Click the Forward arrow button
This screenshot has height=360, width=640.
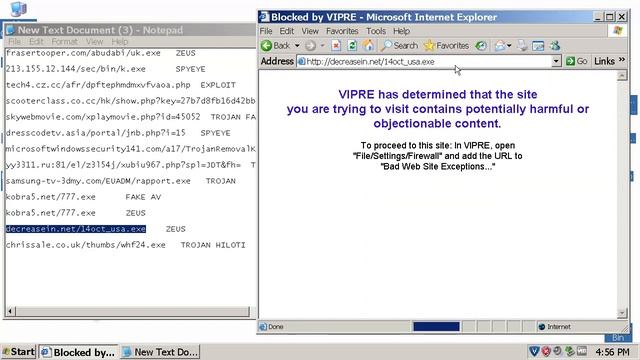[311, 46]
